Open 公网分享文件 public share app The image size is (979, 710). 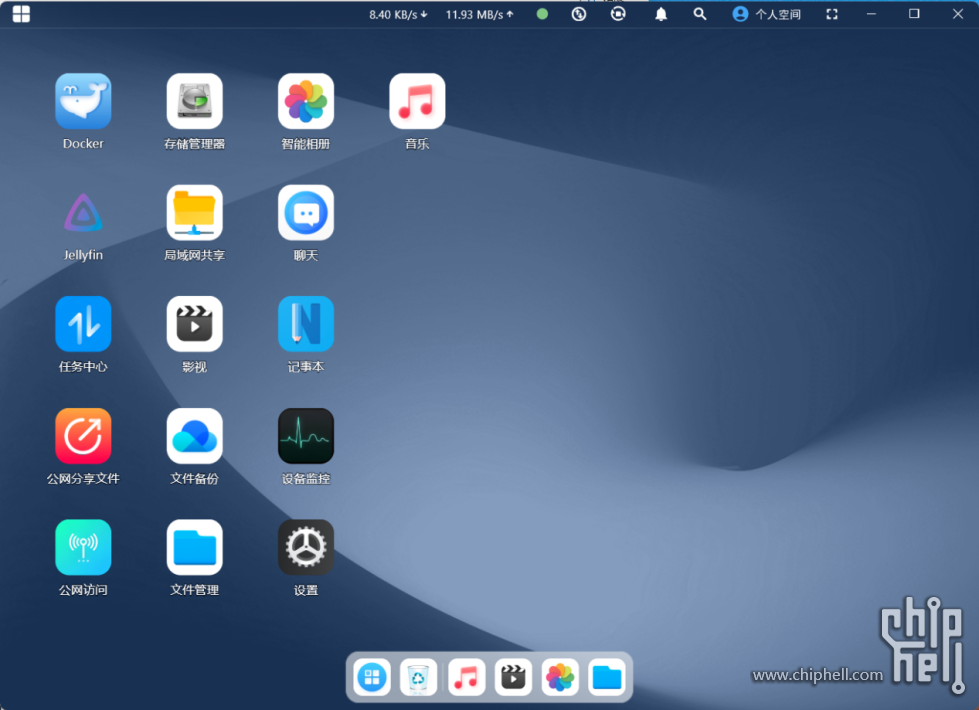click(x=83, y=436)
